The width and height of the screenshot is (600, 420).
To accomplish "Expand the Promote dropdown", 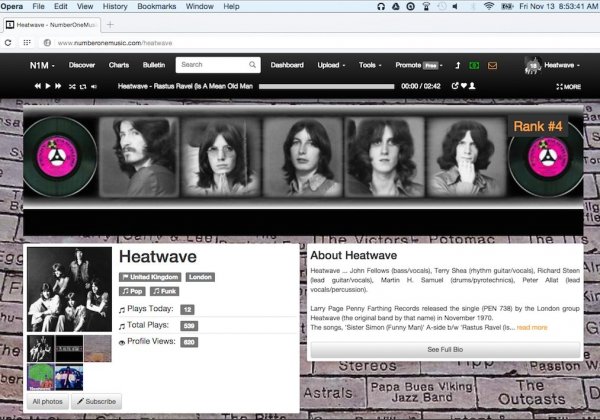I will [x=419, y=65].
